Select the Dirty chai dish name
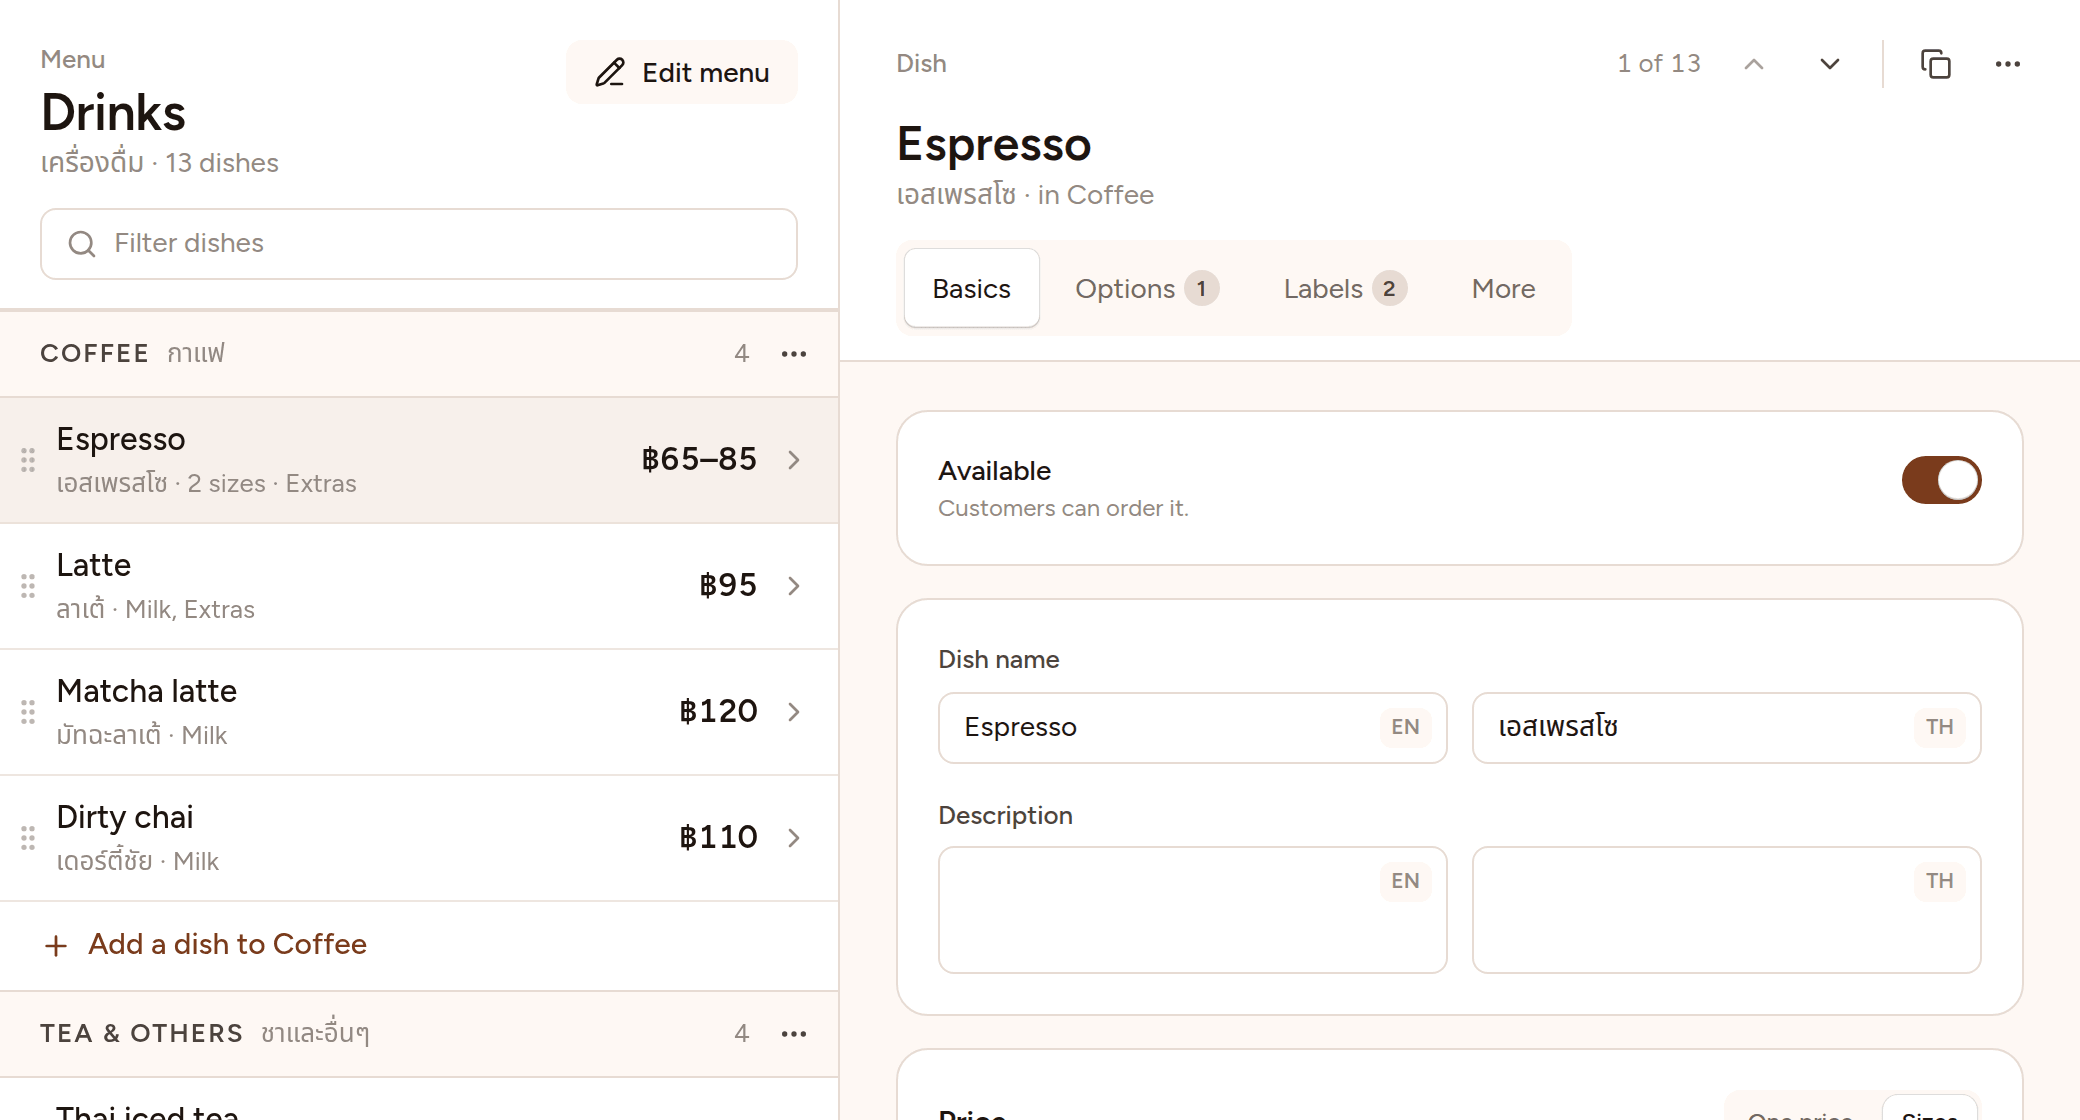The width and height of the screenshot is (2080, 1120). [x=125, y=817]
